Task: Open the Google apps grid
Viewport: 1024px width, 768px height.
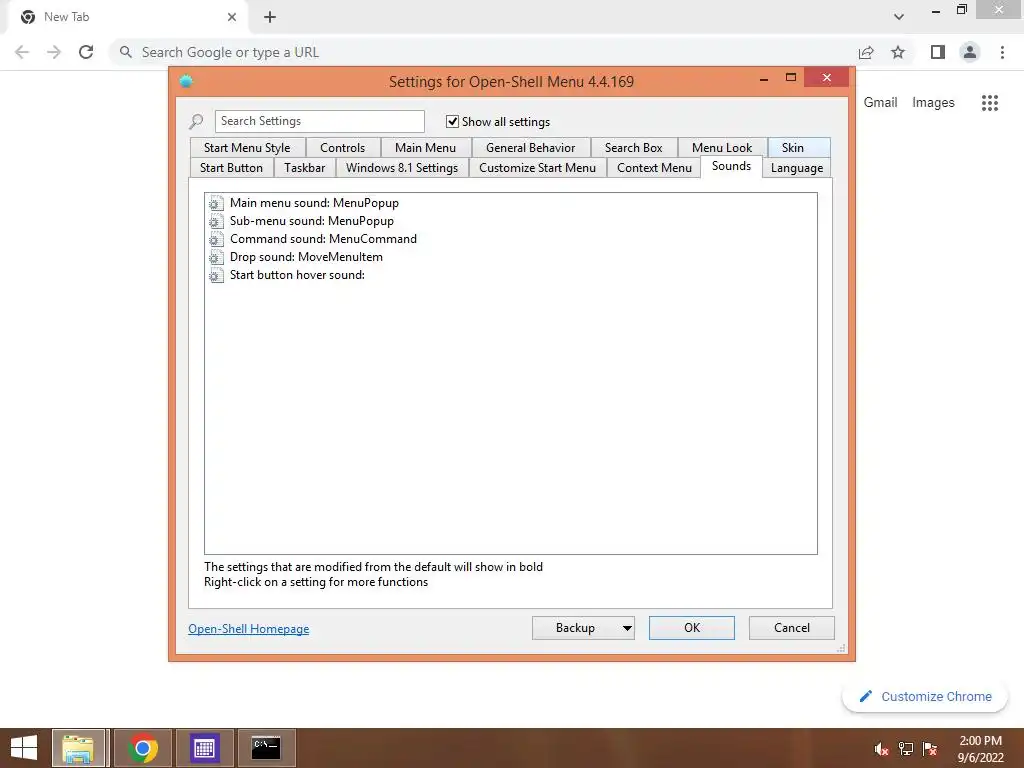Action: [x=989, y=103]
